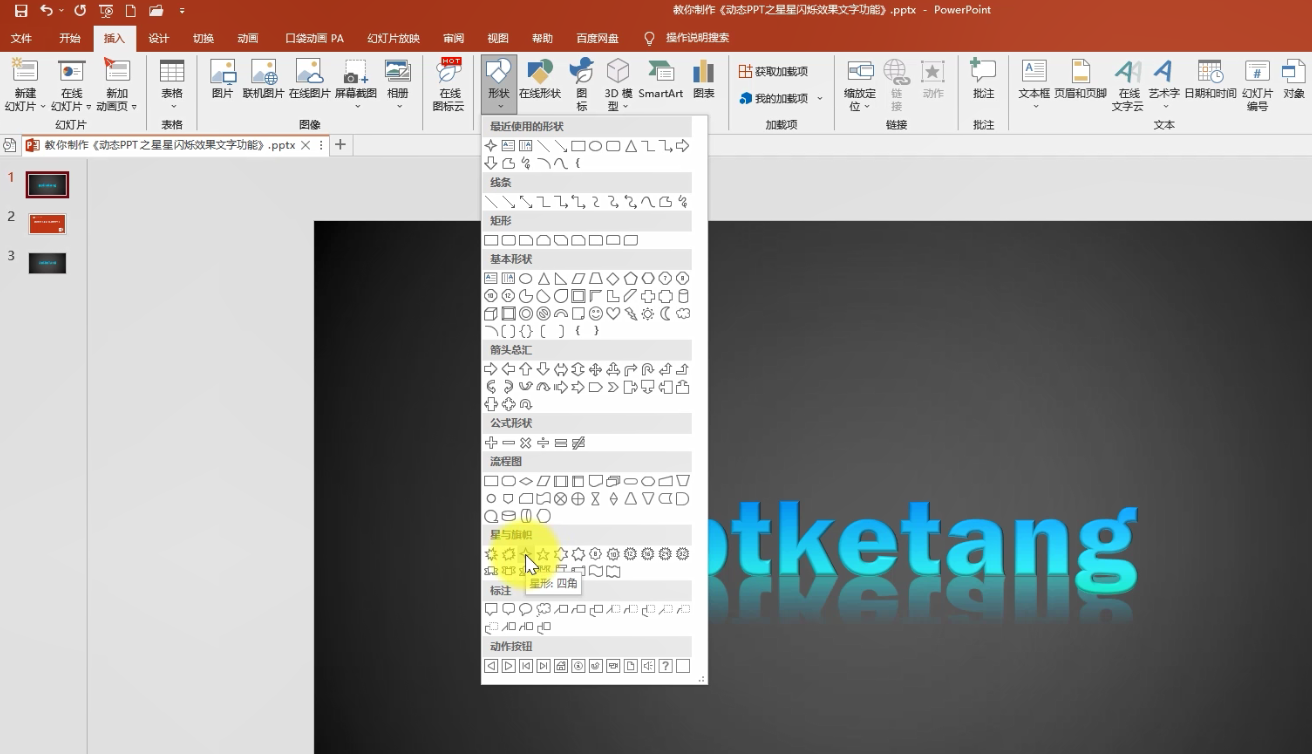This screenshot has width=1312, height=754.
Task: Click 获取加载项 get add-ins button
Action: click(773, 71)
